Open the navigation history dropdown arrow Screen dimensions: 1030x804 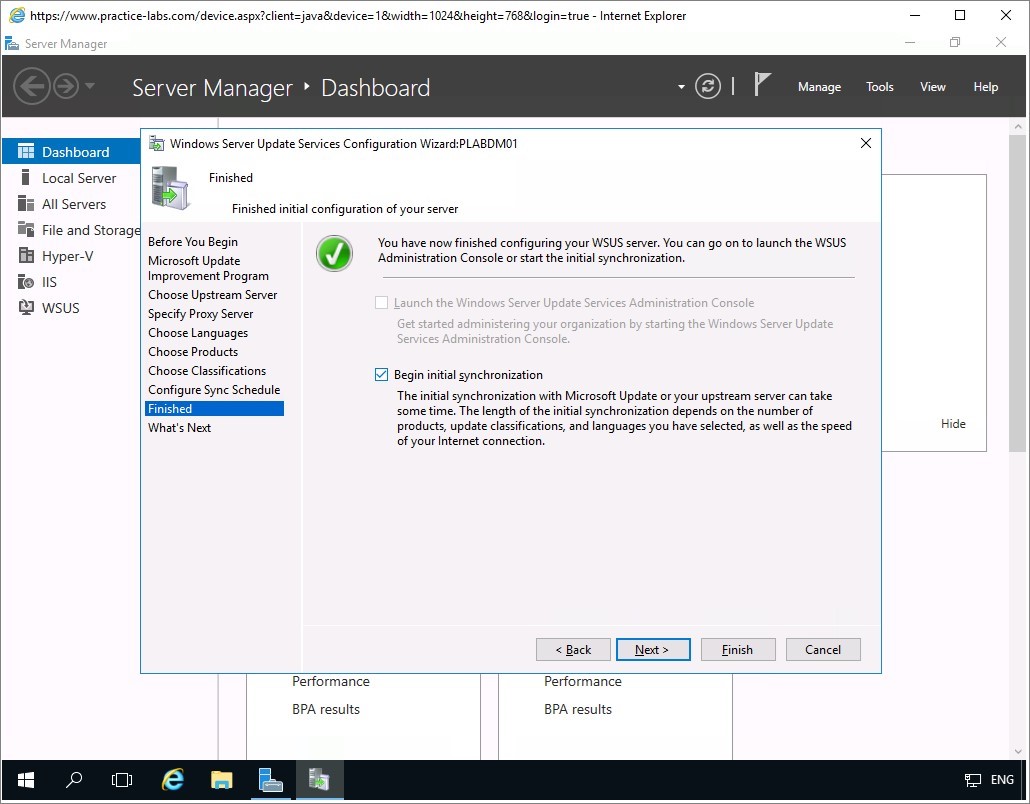pos(90,87)
